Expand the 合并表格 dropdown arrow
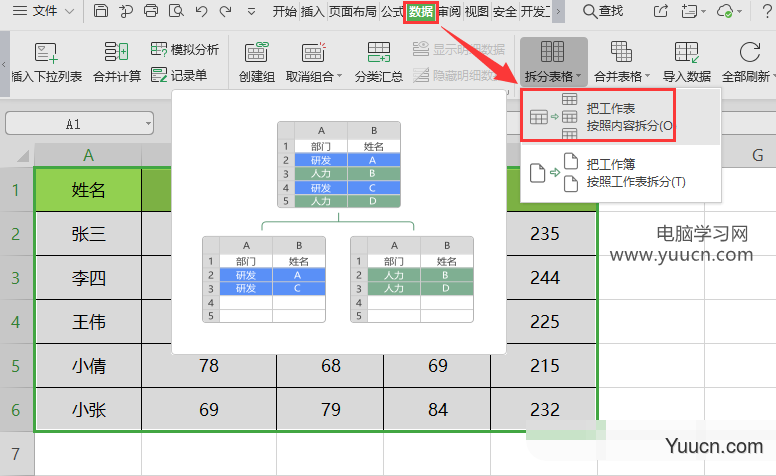 click(647, 76)
